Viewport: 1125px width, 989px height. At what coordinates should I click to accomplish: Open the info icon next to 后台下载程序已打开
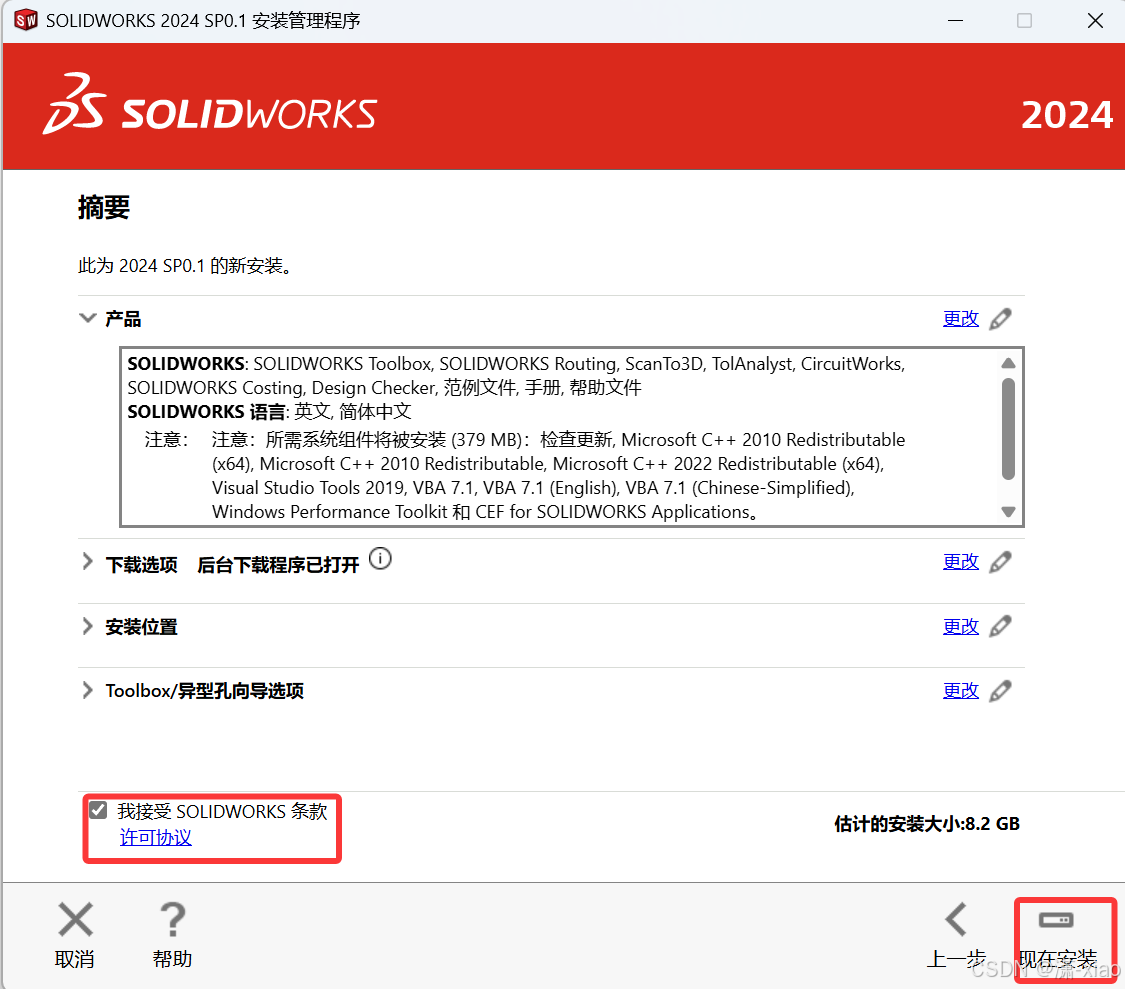380,558
